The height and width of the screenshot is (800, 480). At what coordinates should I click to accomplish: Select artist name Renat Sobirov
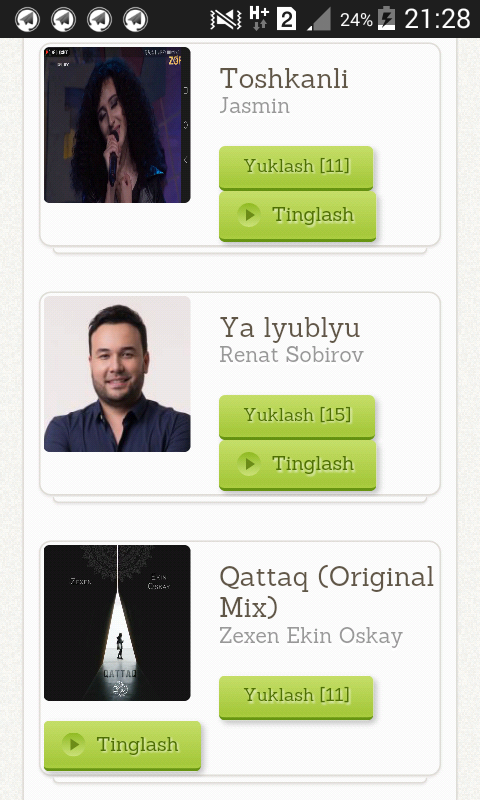coord(291,355)
